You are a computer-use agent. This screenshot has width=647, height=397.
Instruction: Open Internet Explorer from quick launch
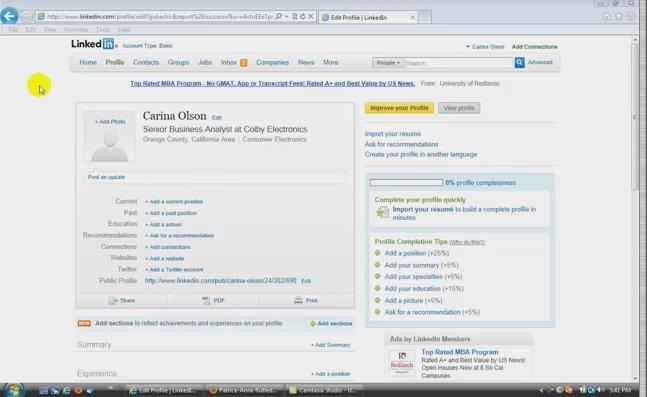point(66,390)
